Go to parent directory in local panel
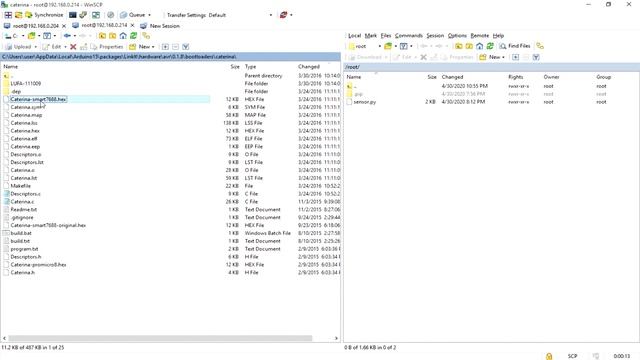The image size is (640, 360). 102,36
